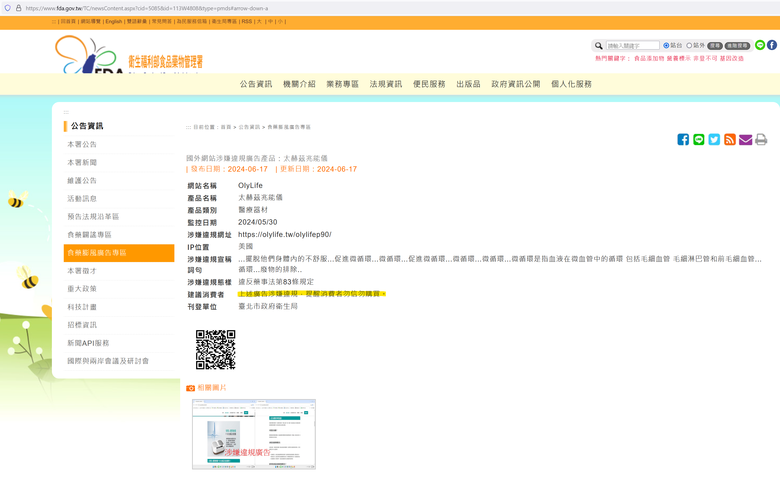Image resolution: width=780 pixels, height=480 pixels.
Task: Open related image thumbnail 涉嫌違規廣告
Action: 254,434
